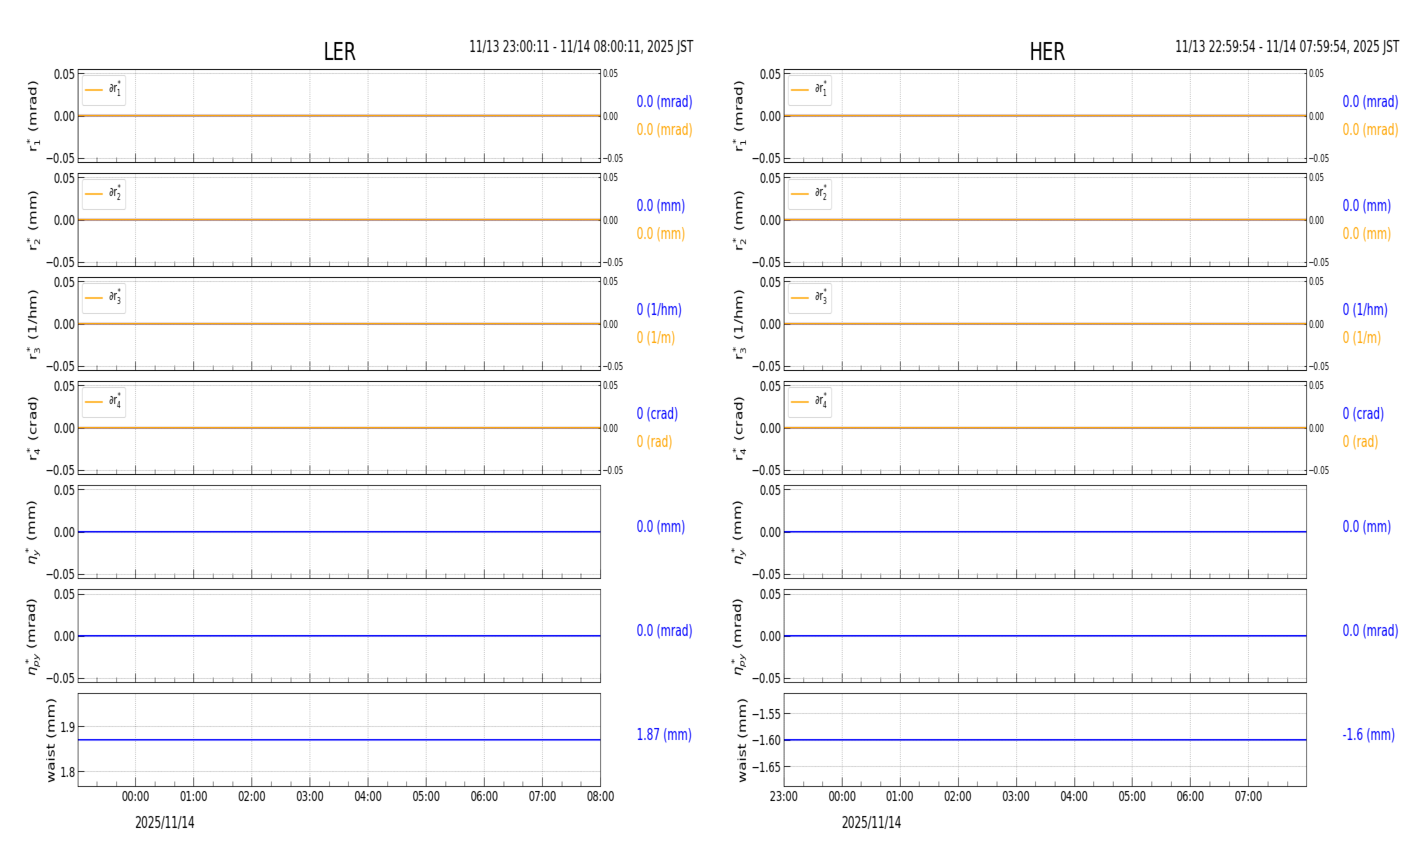
Task: Click orange 0.0 (mm) beside LER r2 plot
Action: click(x=661, y=234)
